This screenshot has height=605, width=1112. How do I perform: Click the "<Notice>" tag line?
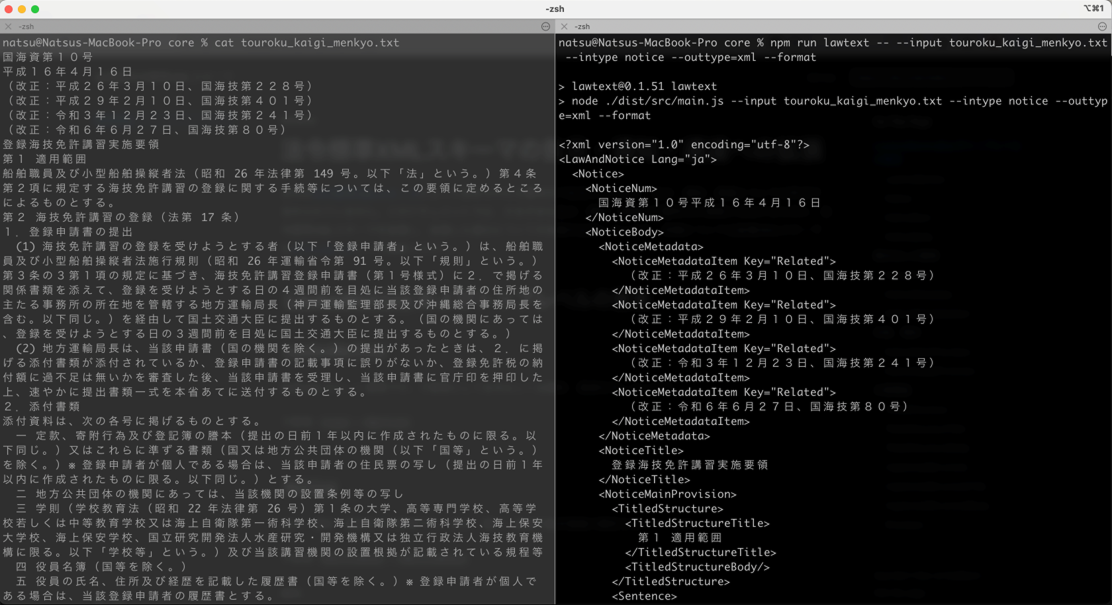point(598,174)
